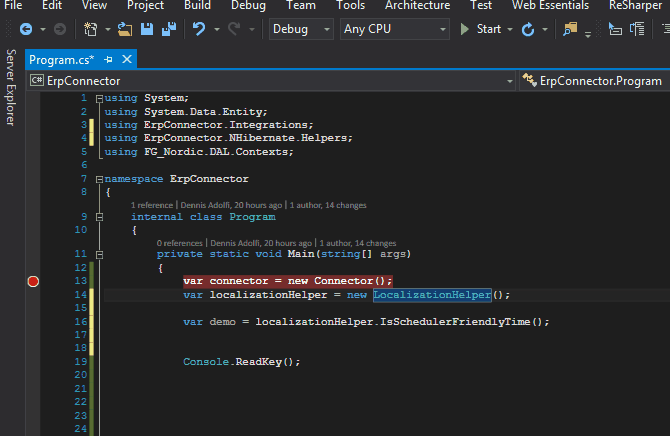The height and width of the screenshot is (436, 670).
Task: Click the Navigate Backward arrow icon
Action: point(26,29)
